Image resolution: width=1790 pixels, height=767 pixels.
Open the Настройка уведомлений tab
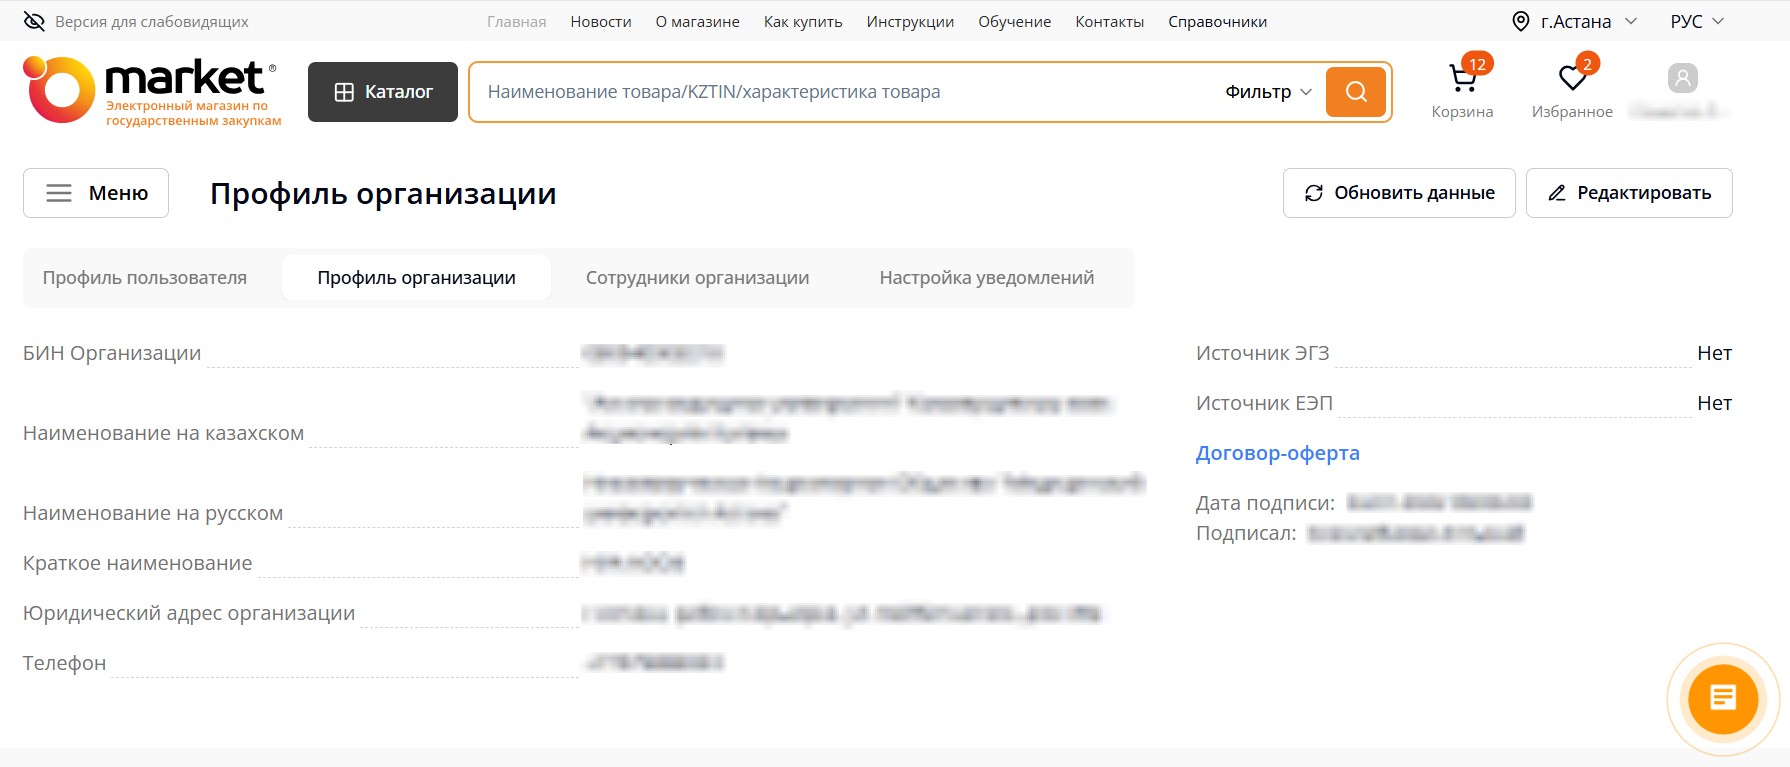(986, 278)
